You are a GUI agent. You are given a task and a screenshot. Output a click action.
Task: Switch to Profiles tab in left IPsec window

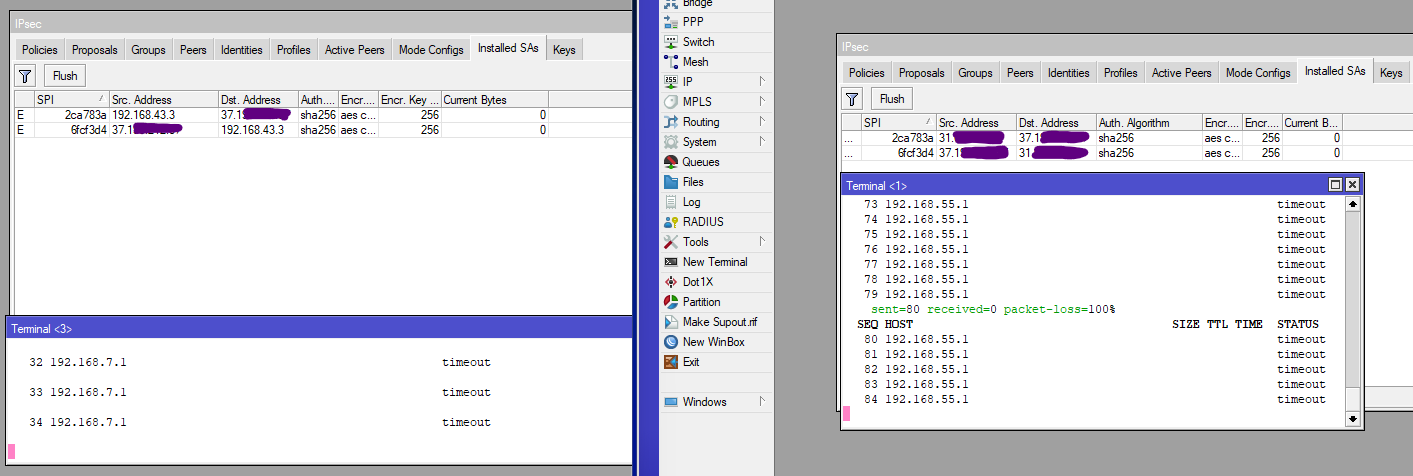pyautogui.click(x=294, y=50)
